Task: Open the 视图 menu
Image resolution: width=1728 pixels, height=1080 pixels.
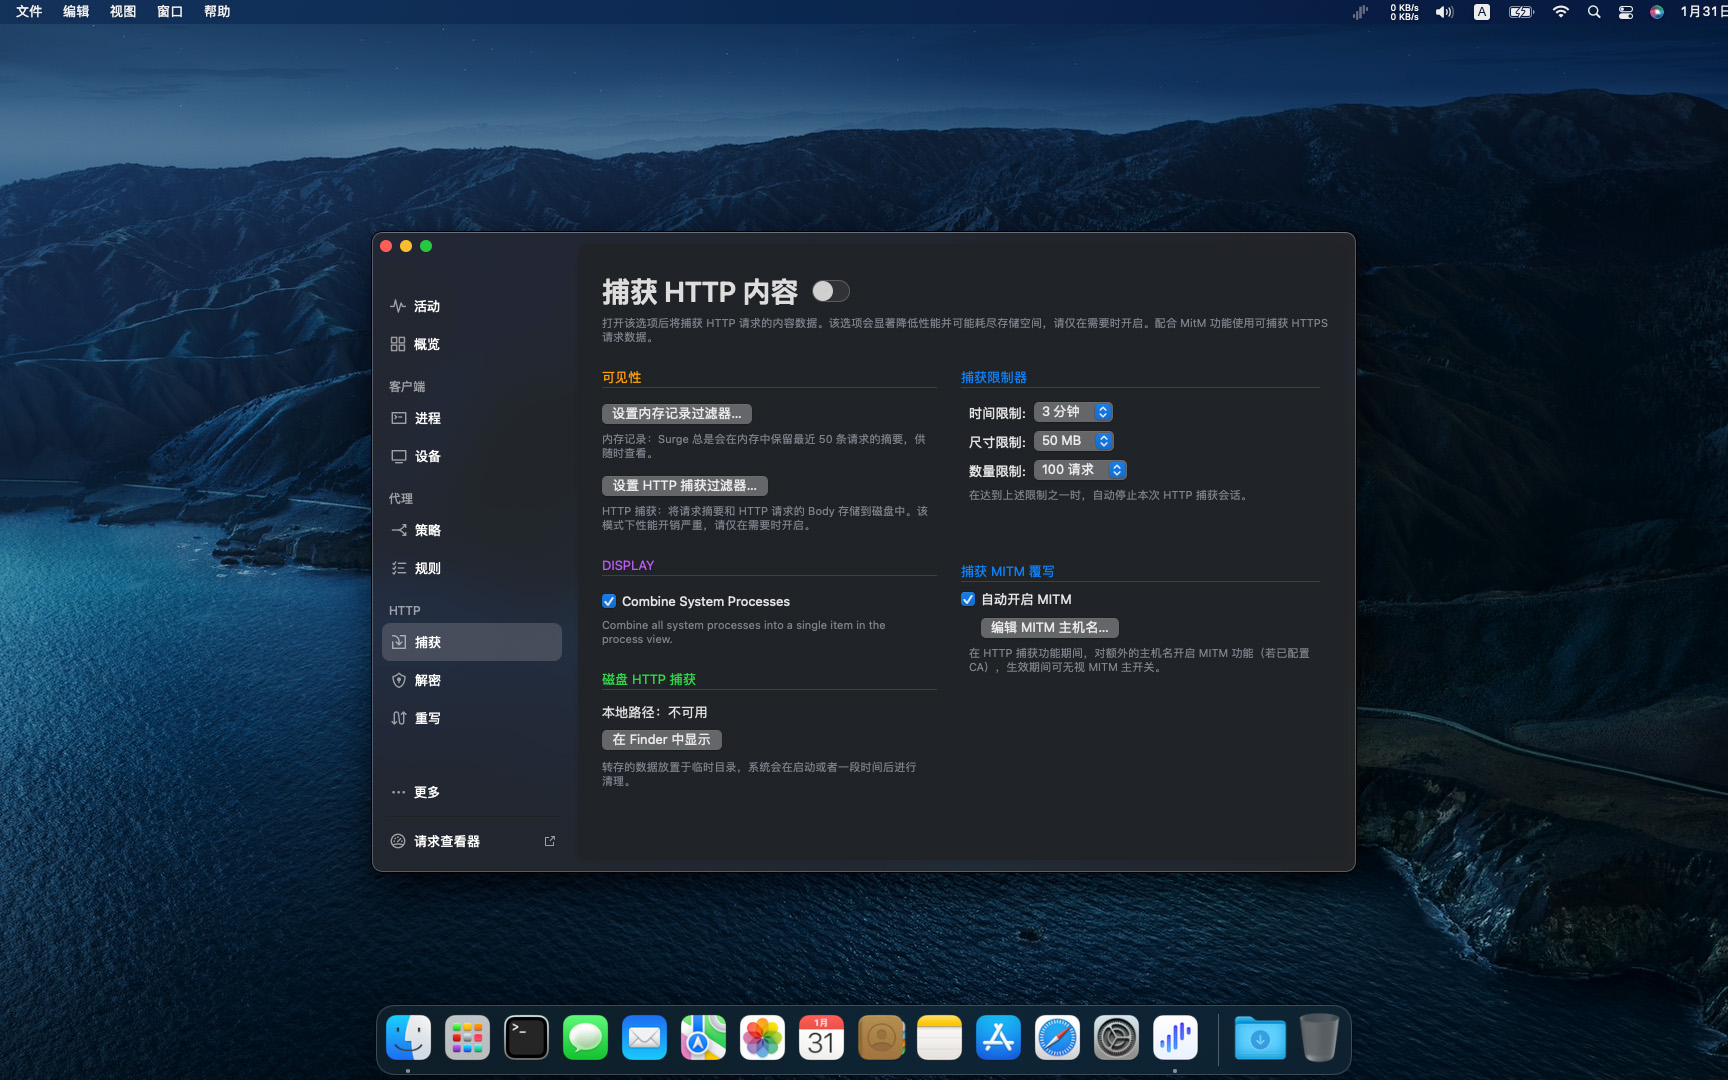Action: 123,12
